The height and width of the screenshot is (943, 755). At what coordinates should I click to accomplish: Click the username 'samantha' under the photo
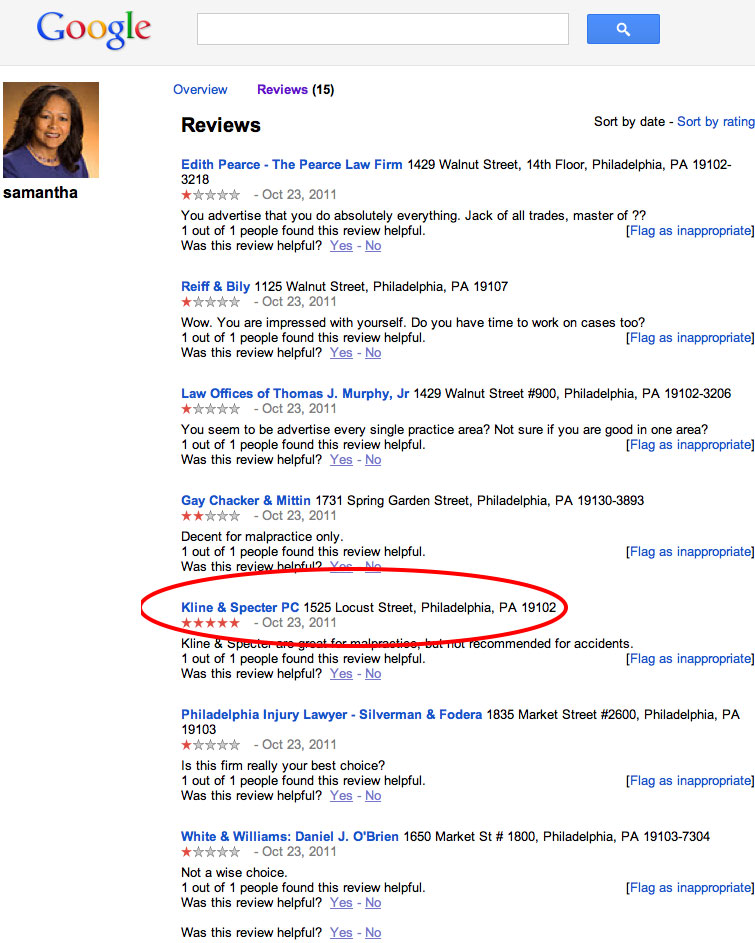(40, 192)
